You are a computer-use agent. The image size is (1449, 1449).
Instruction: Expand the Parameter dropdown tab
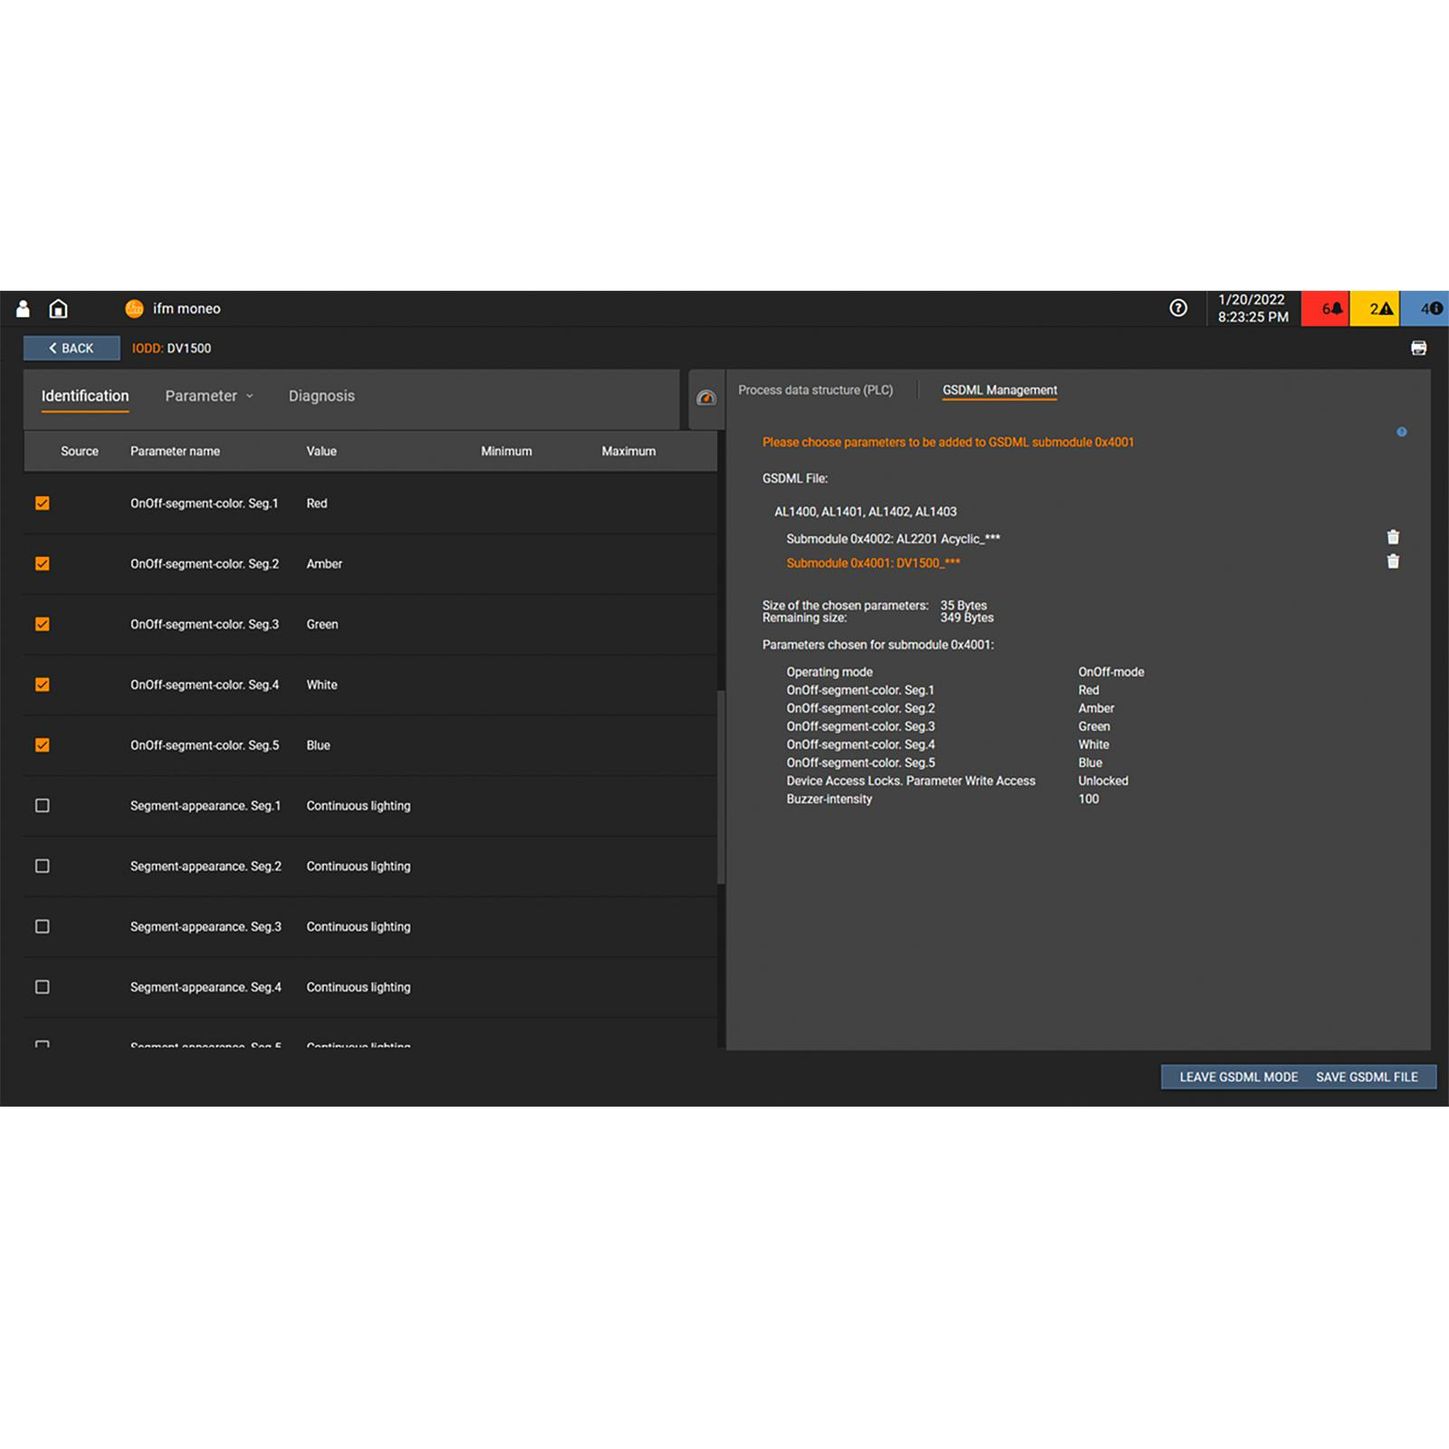point(208,396)
